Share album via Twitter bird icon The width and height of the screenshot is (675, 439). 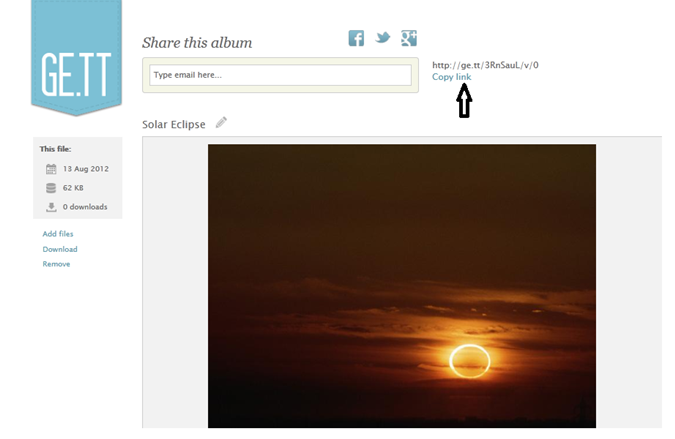[x=382, y=38]
